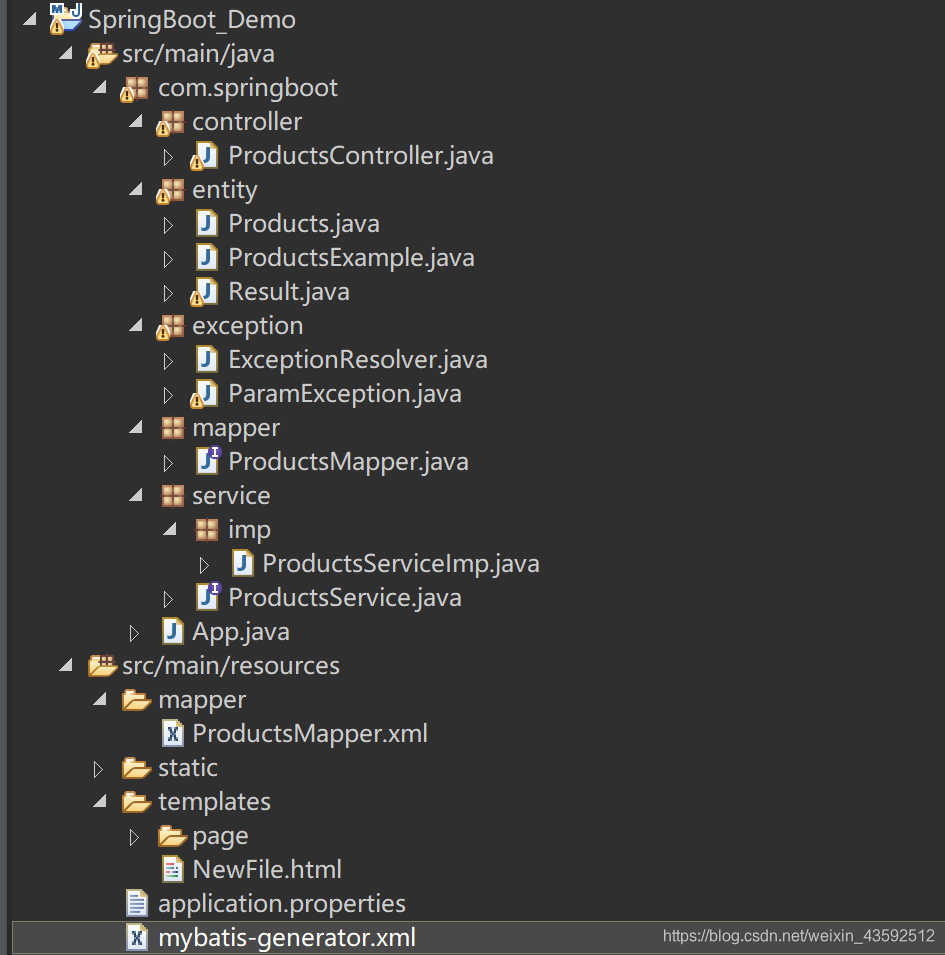Expand the static folder node
945x955 pixels.
point(98,770)
